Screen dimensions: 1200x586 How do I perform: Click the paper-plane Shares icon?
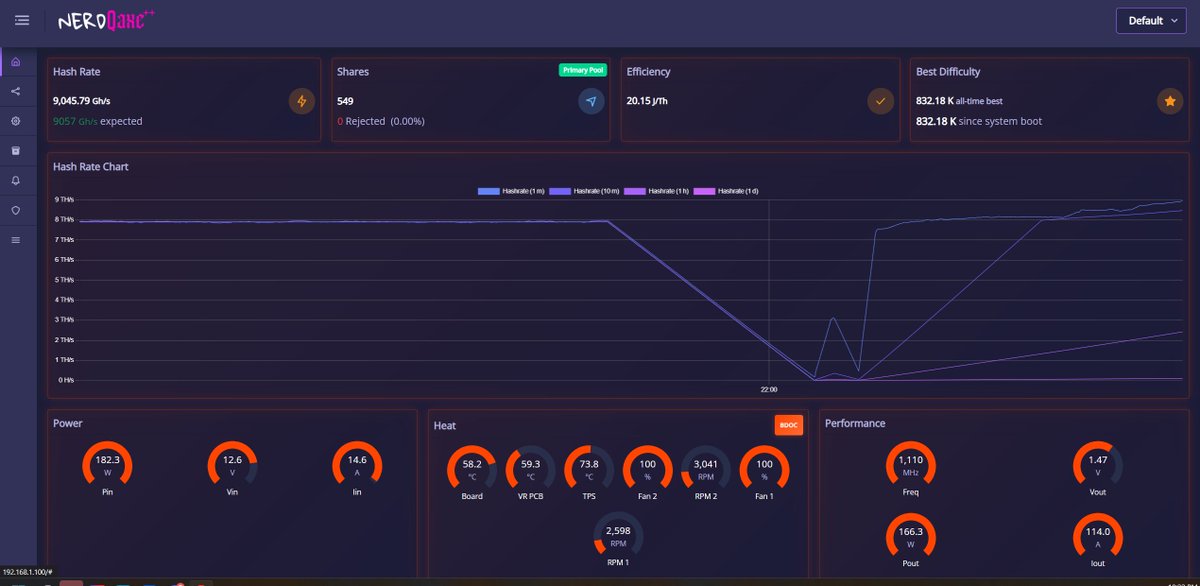(x=591, y=101)
